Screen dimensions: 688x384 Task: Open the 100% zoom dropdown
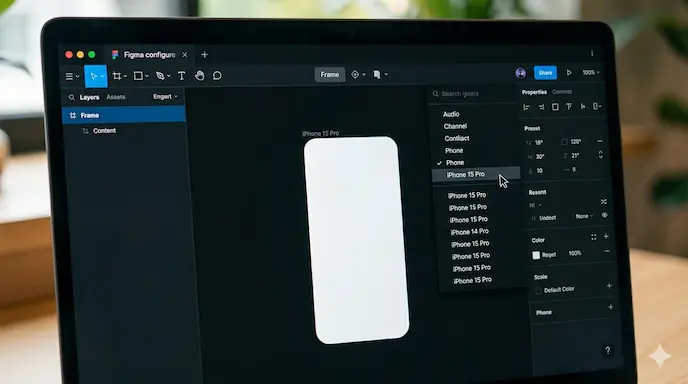(591, 72)
